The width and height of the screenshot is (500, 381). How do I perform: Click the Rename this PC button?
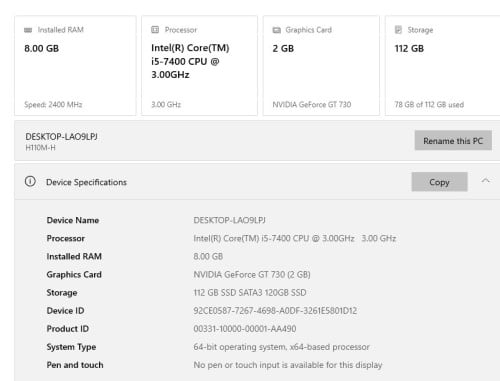pos(453,141)
